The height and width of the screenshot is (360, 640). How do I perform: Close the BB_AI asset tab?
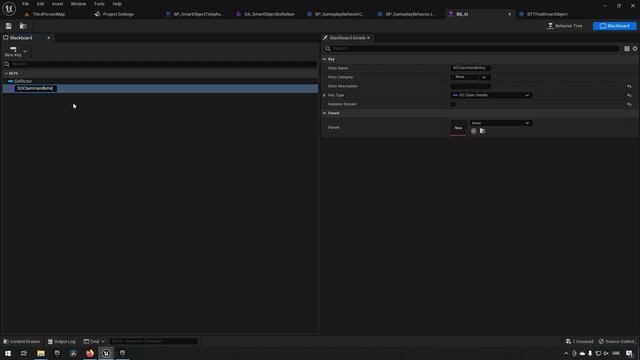(x=509, y=14)
